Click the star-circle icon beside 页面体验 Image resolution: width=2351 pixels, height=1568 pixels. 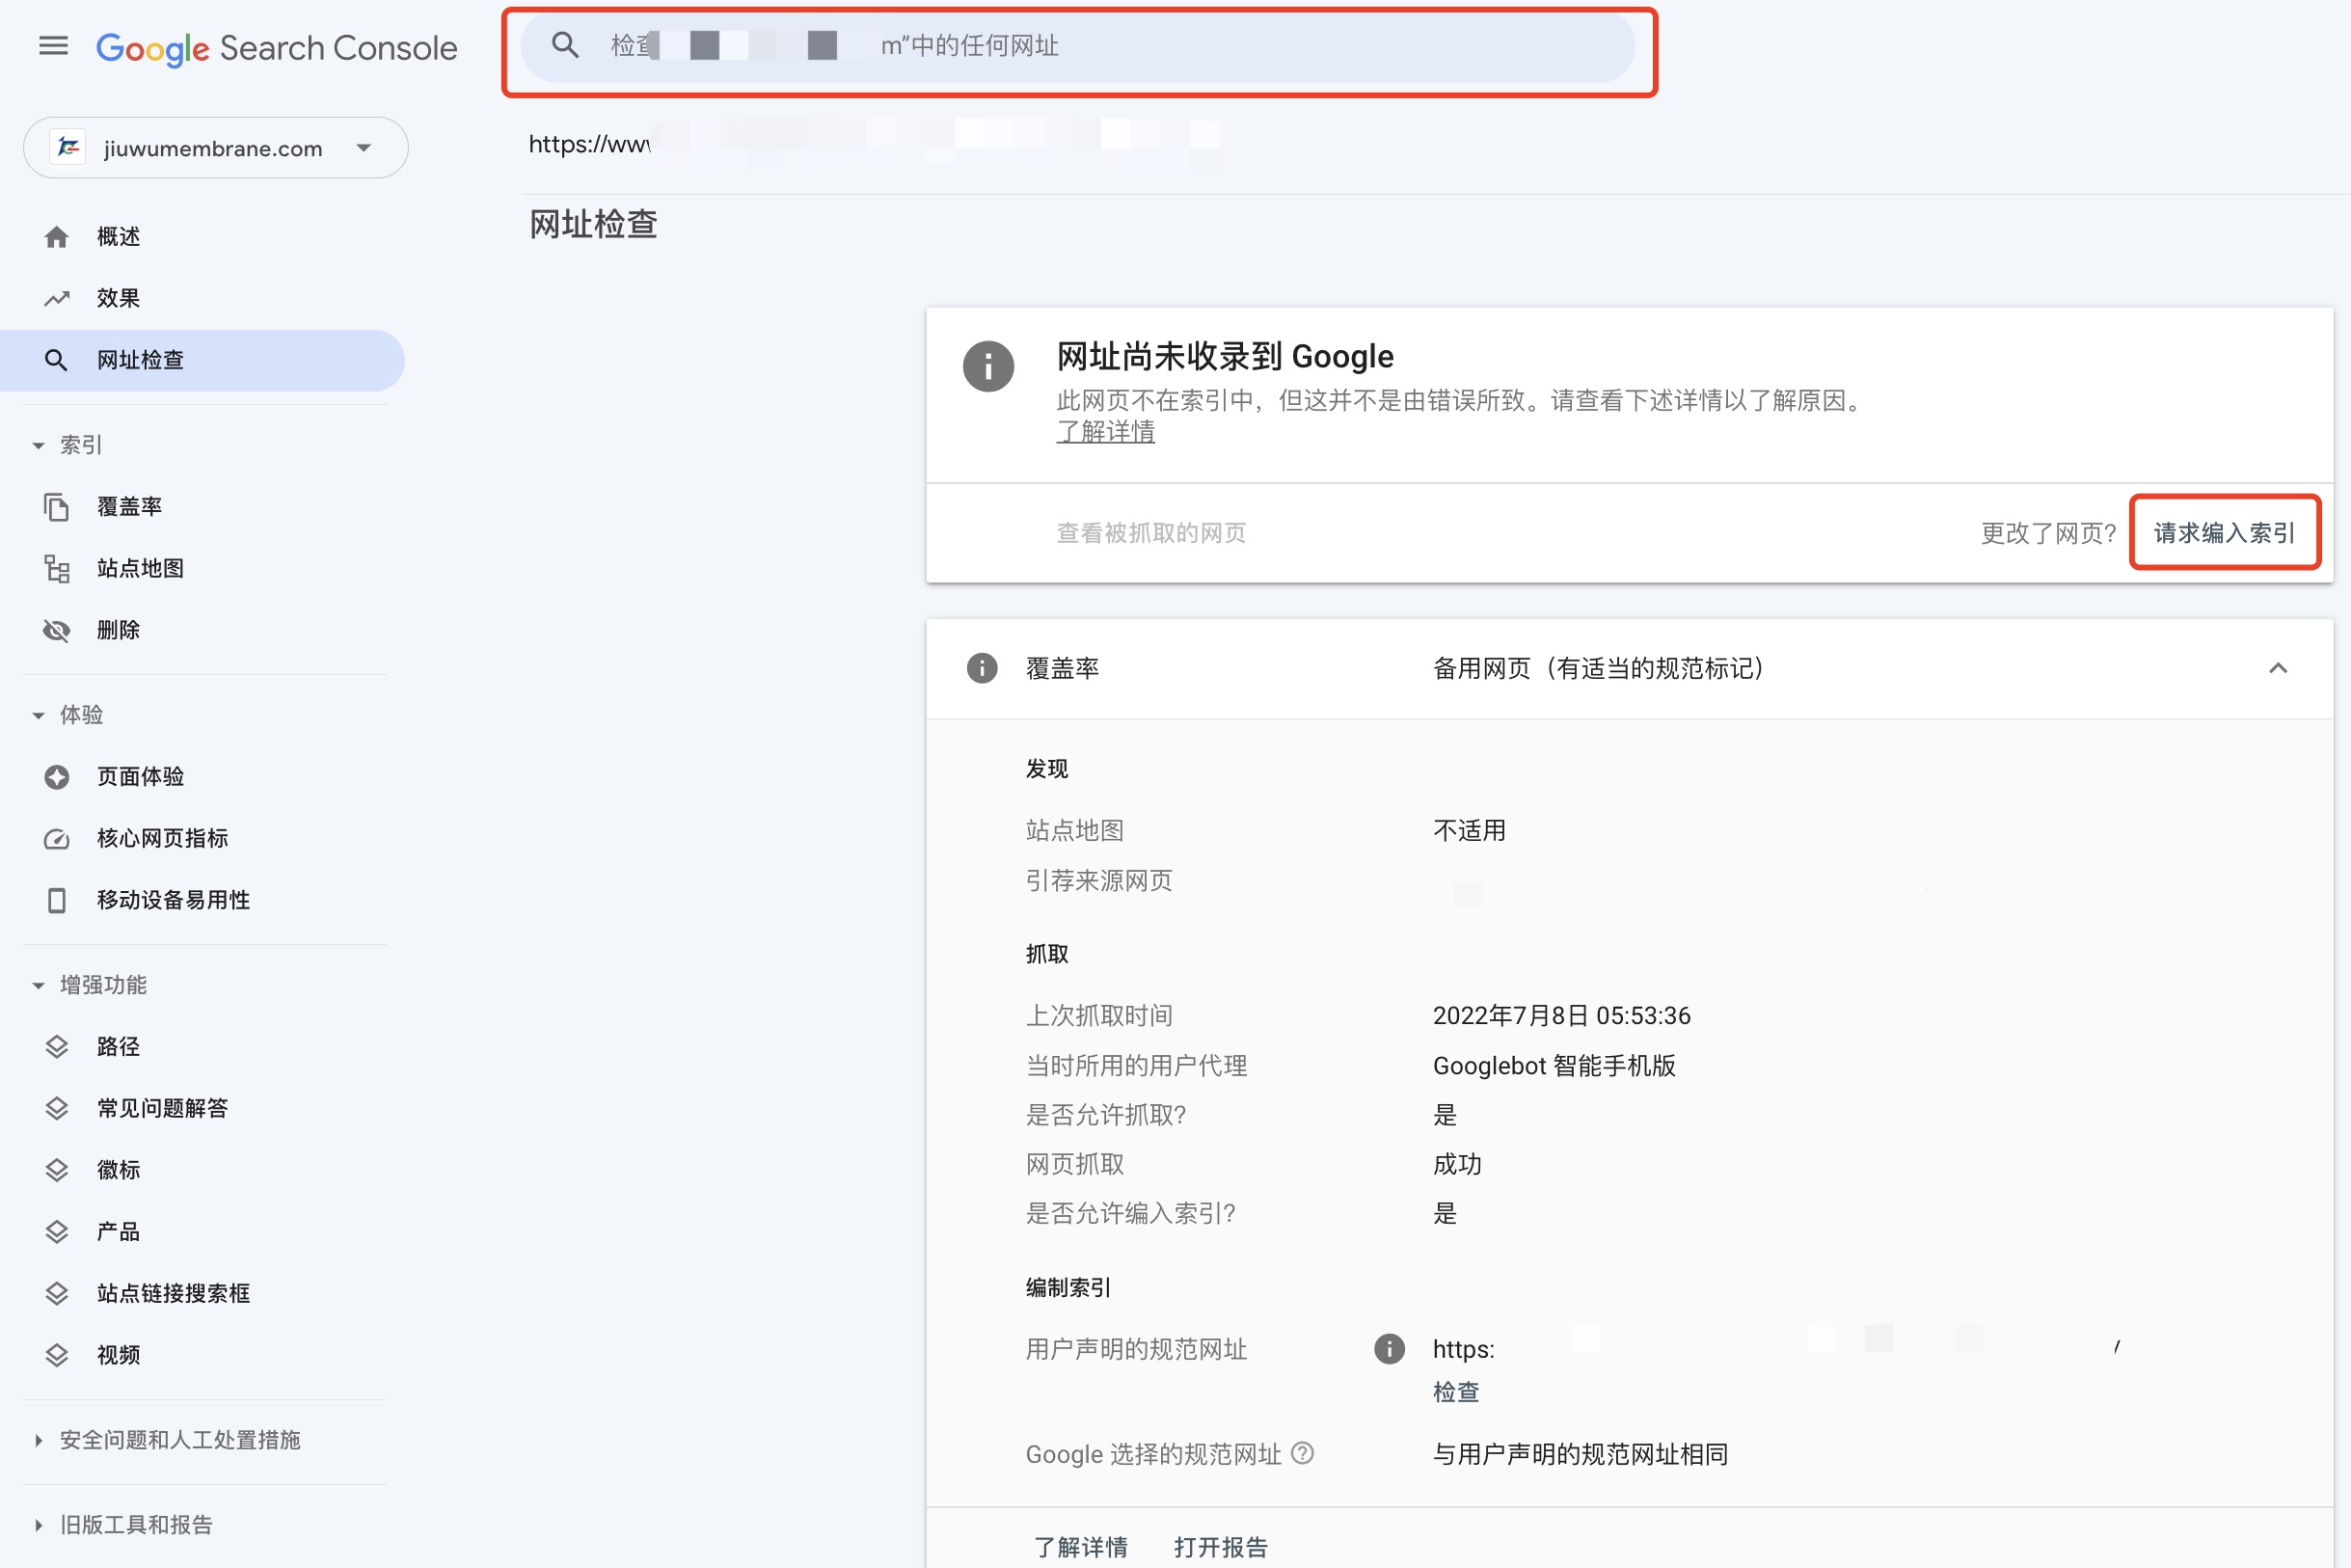[x=56, y=777]
